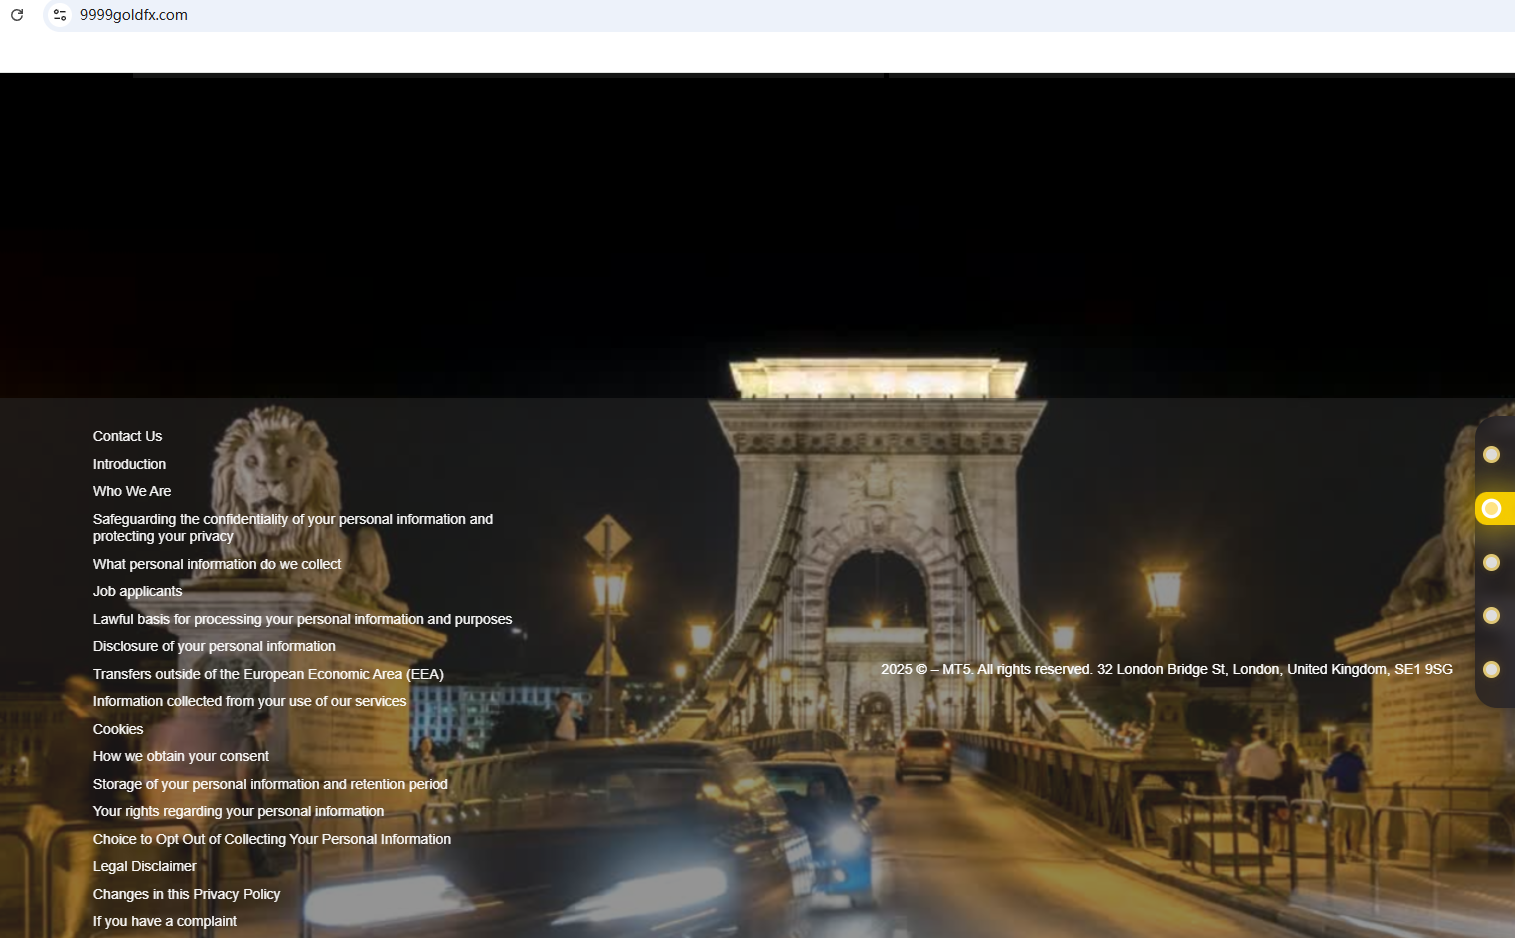1515x938 pixels.
Task: Select the topmost section navigation dot
Action: coord(1491,455)
